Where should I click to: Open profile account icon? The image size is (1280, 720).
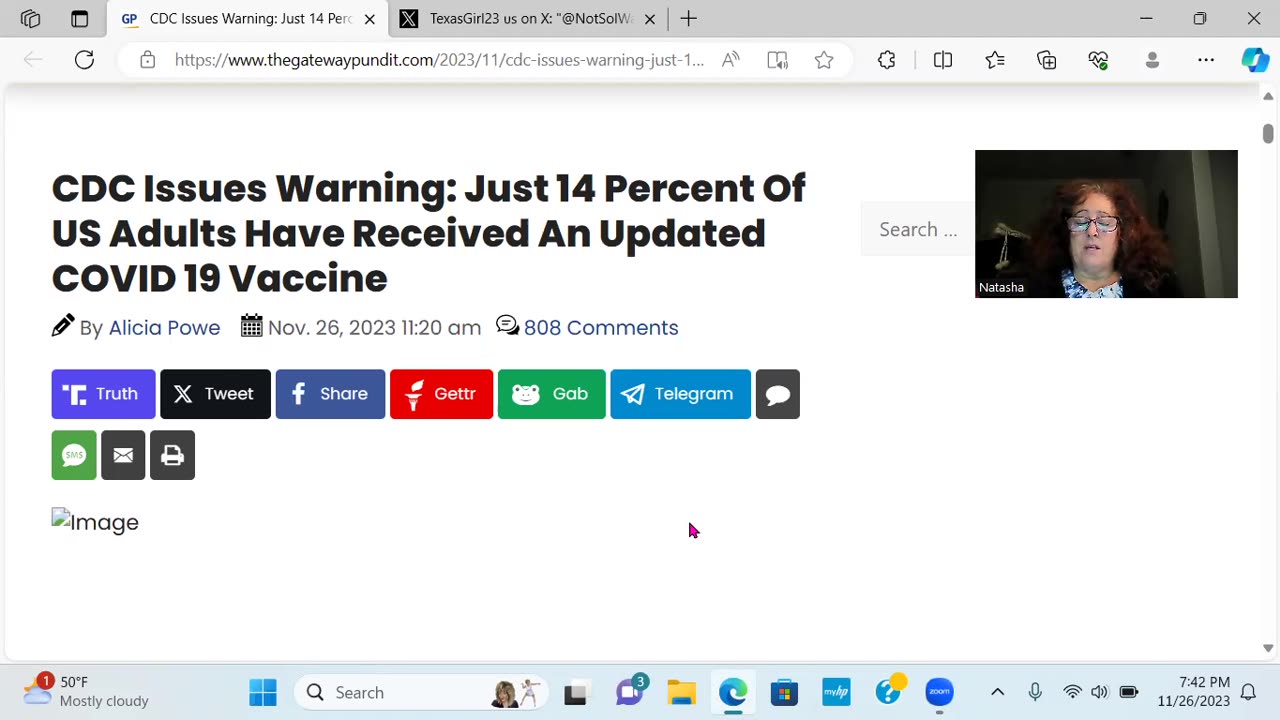pos(1152,60)
